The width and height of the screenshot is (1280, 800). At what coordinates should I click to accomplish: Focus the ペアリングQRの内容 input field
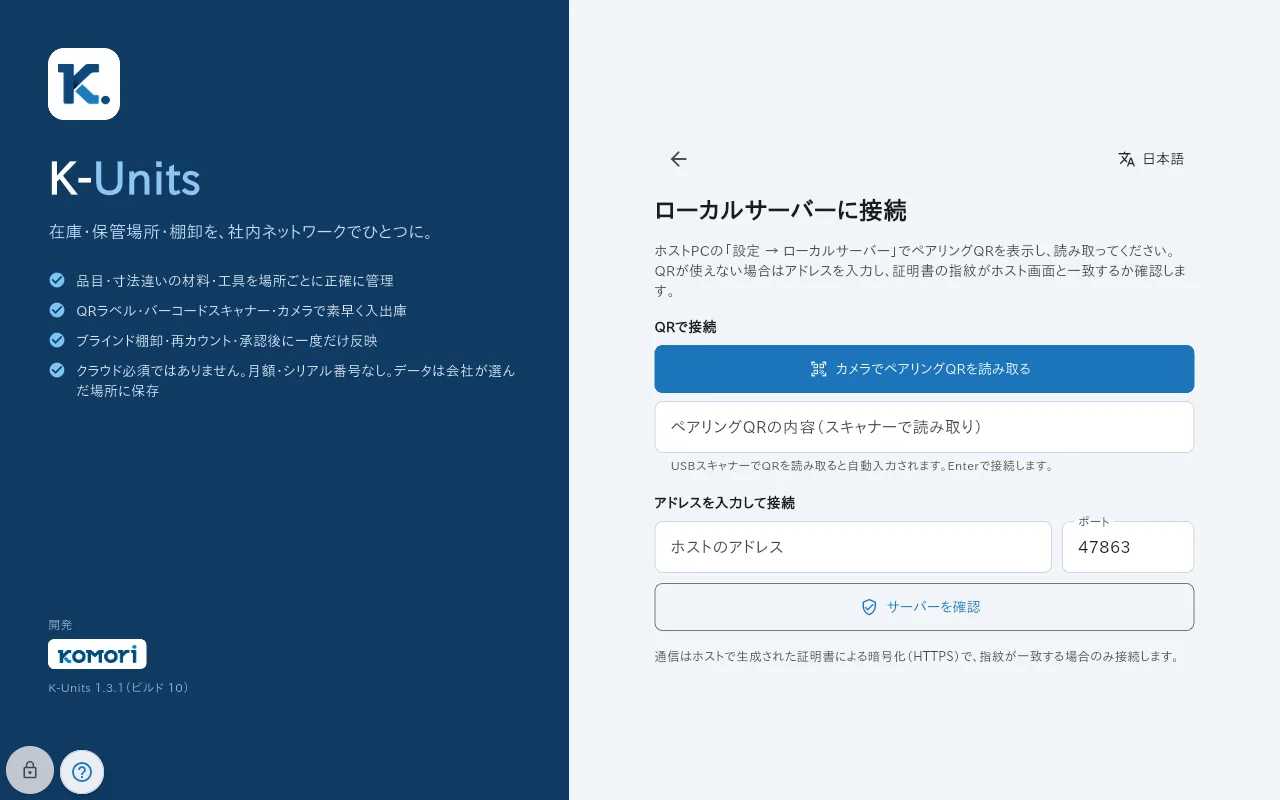tap(924, 427)
